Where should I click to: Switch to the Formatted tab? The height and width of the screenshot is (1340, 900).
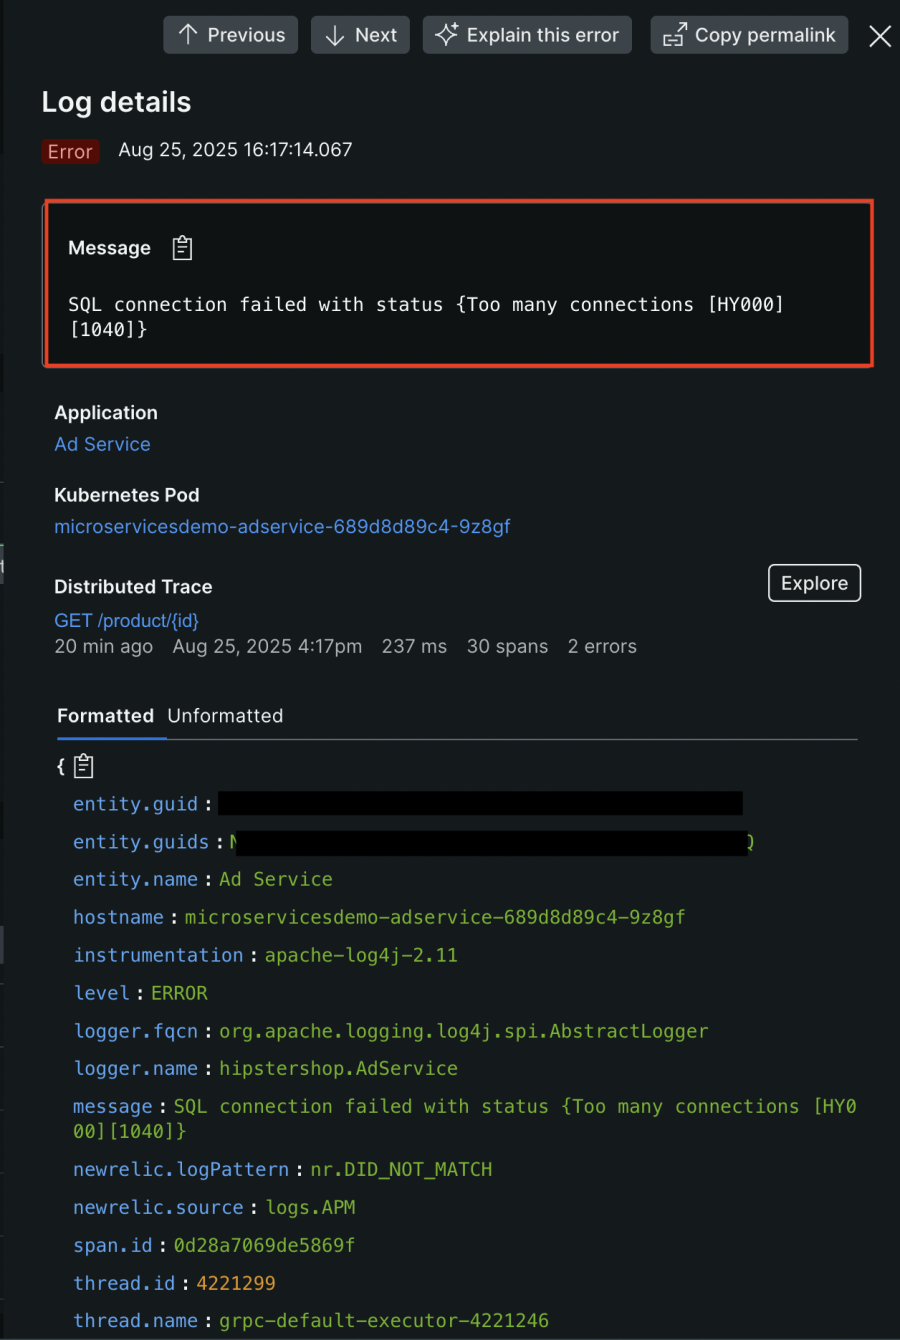point(105,716)
